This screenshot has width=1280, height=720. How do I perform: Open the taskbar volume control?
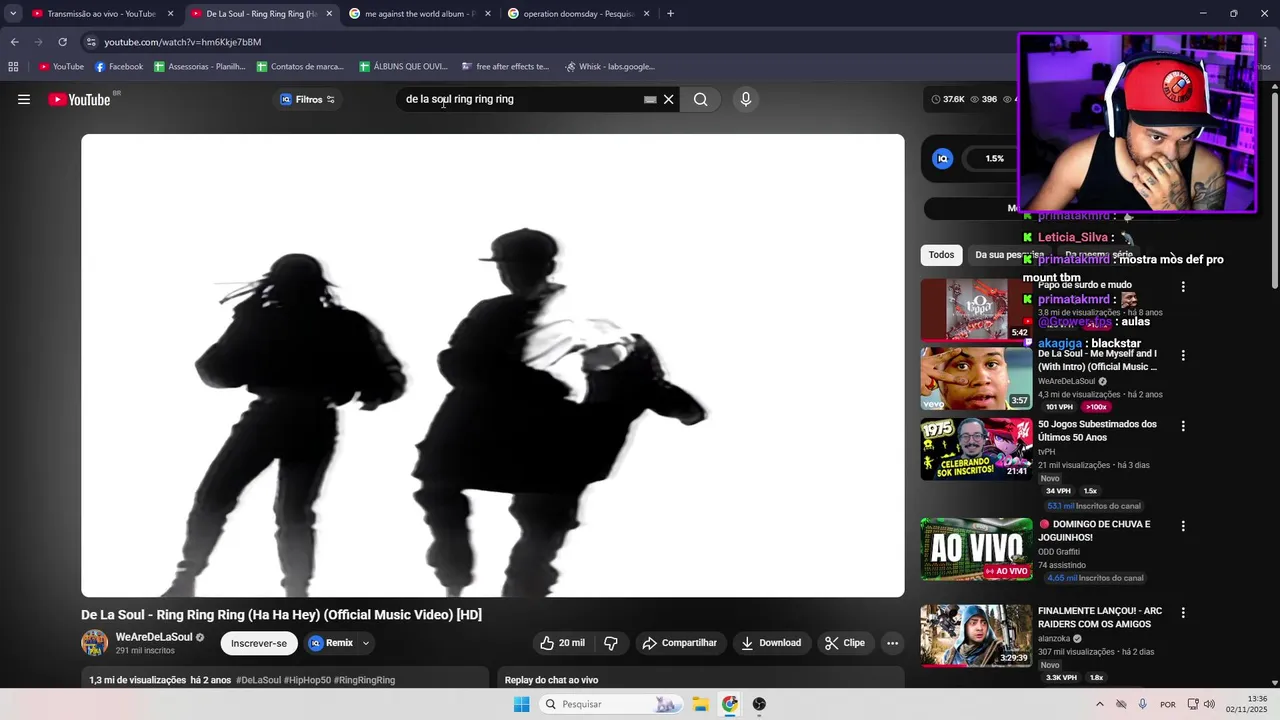[x=1209, y=704]
